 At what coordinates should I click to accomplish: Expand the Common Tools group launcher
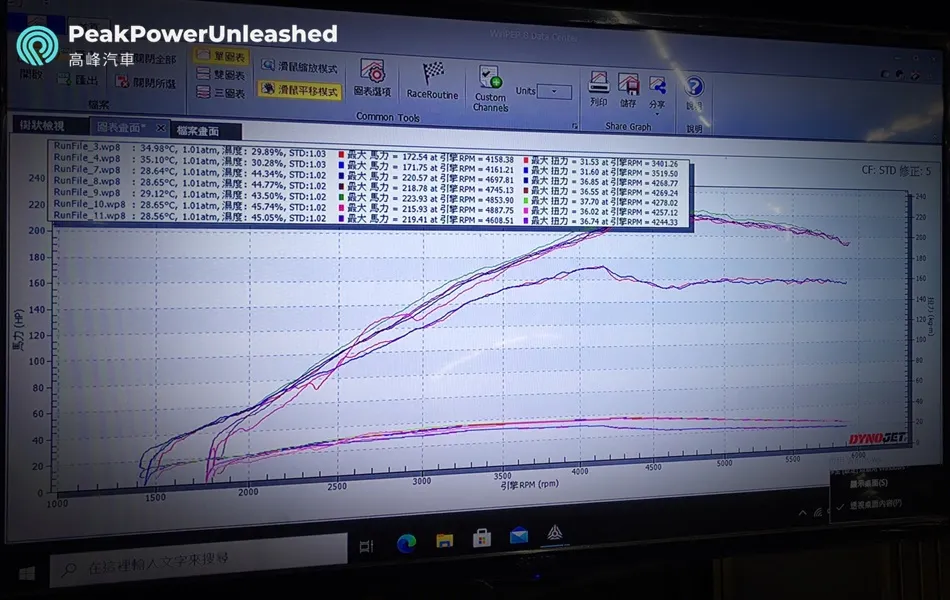click(574, 126)
